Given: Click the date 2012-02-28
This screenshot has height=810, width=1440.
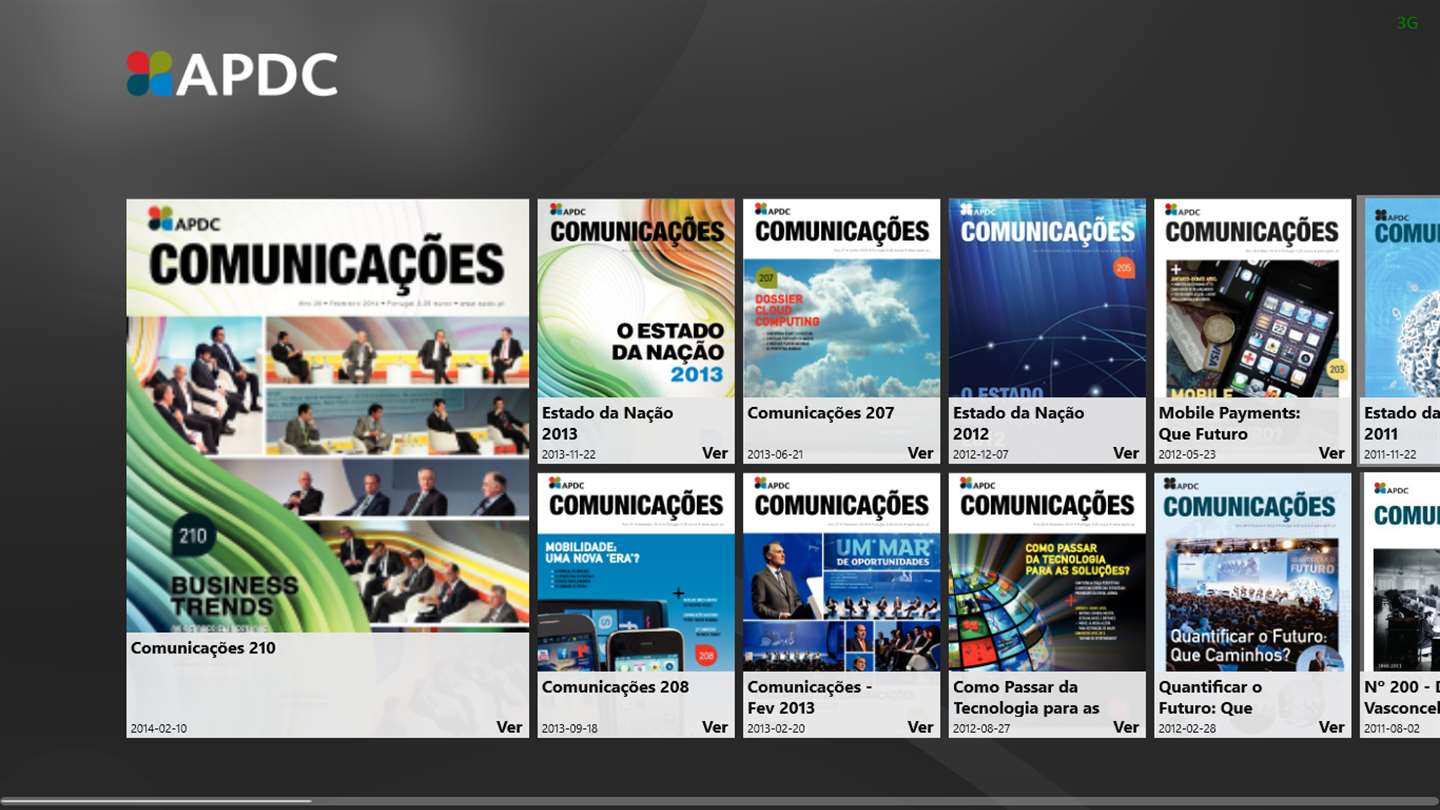Looking at the screenshot, I should click(x=1187, y=728).
